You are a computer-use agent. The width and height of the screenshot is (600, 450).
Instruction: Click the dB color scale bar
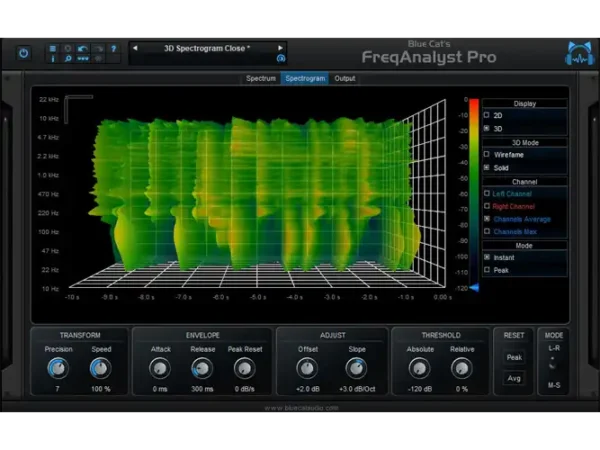coord(474,191)
